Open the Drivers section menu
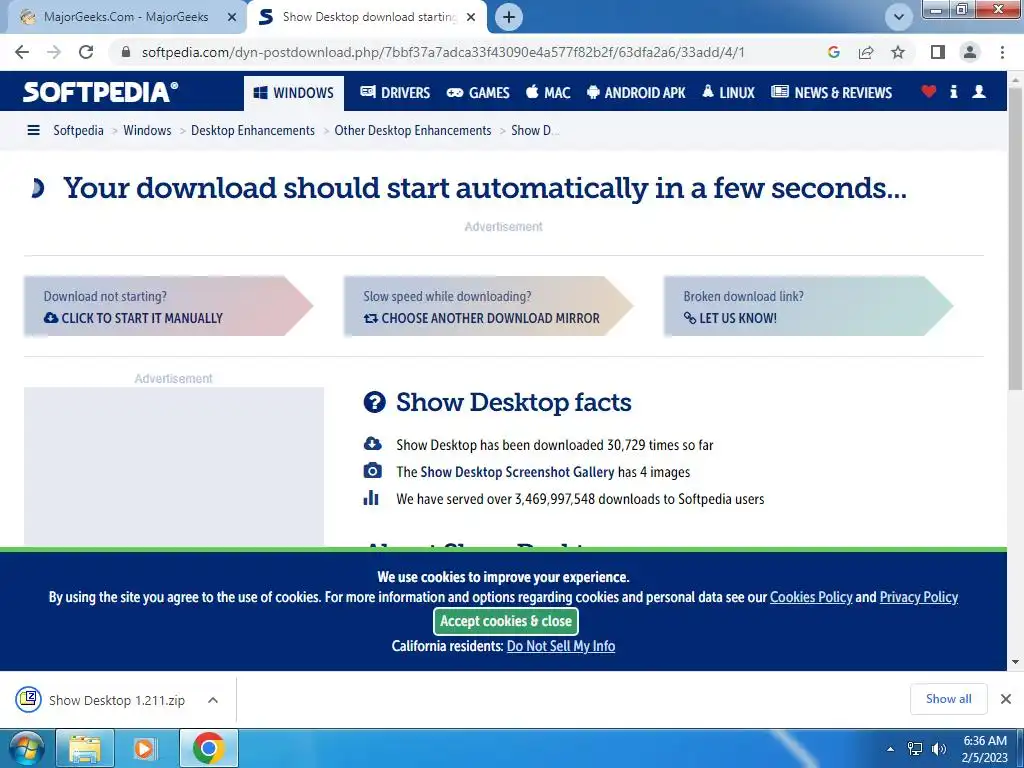 point(395,93)
